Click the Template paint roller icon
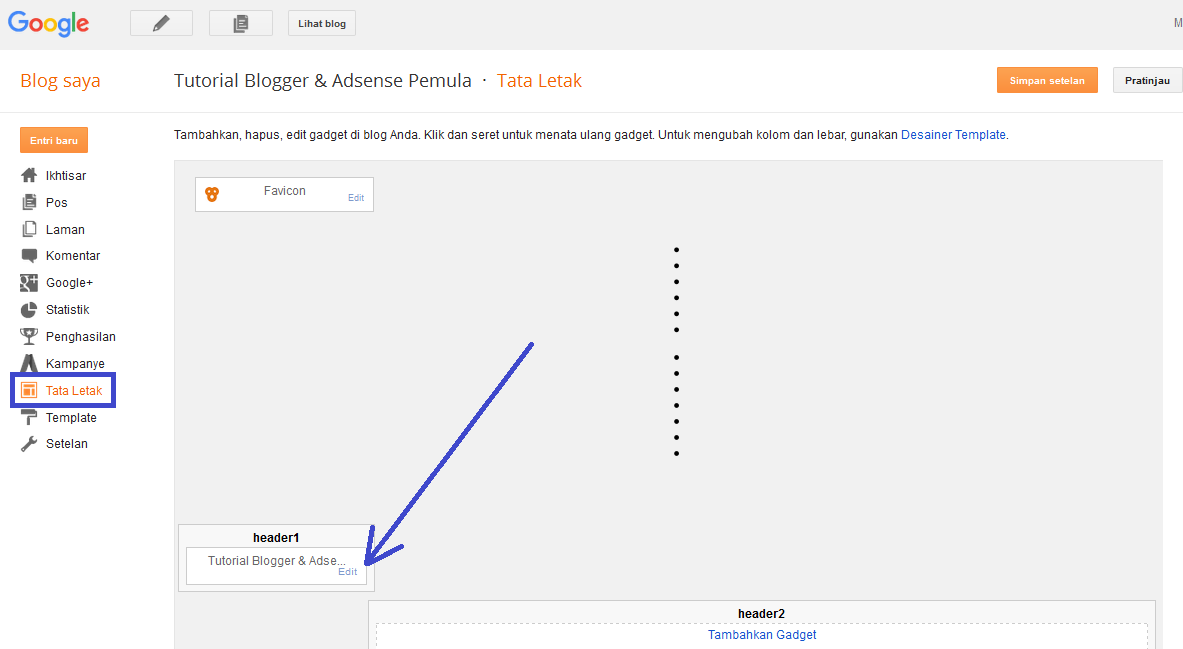Image resolution: width=1183 pixels, height=649 pixels. tap(29, 417)
